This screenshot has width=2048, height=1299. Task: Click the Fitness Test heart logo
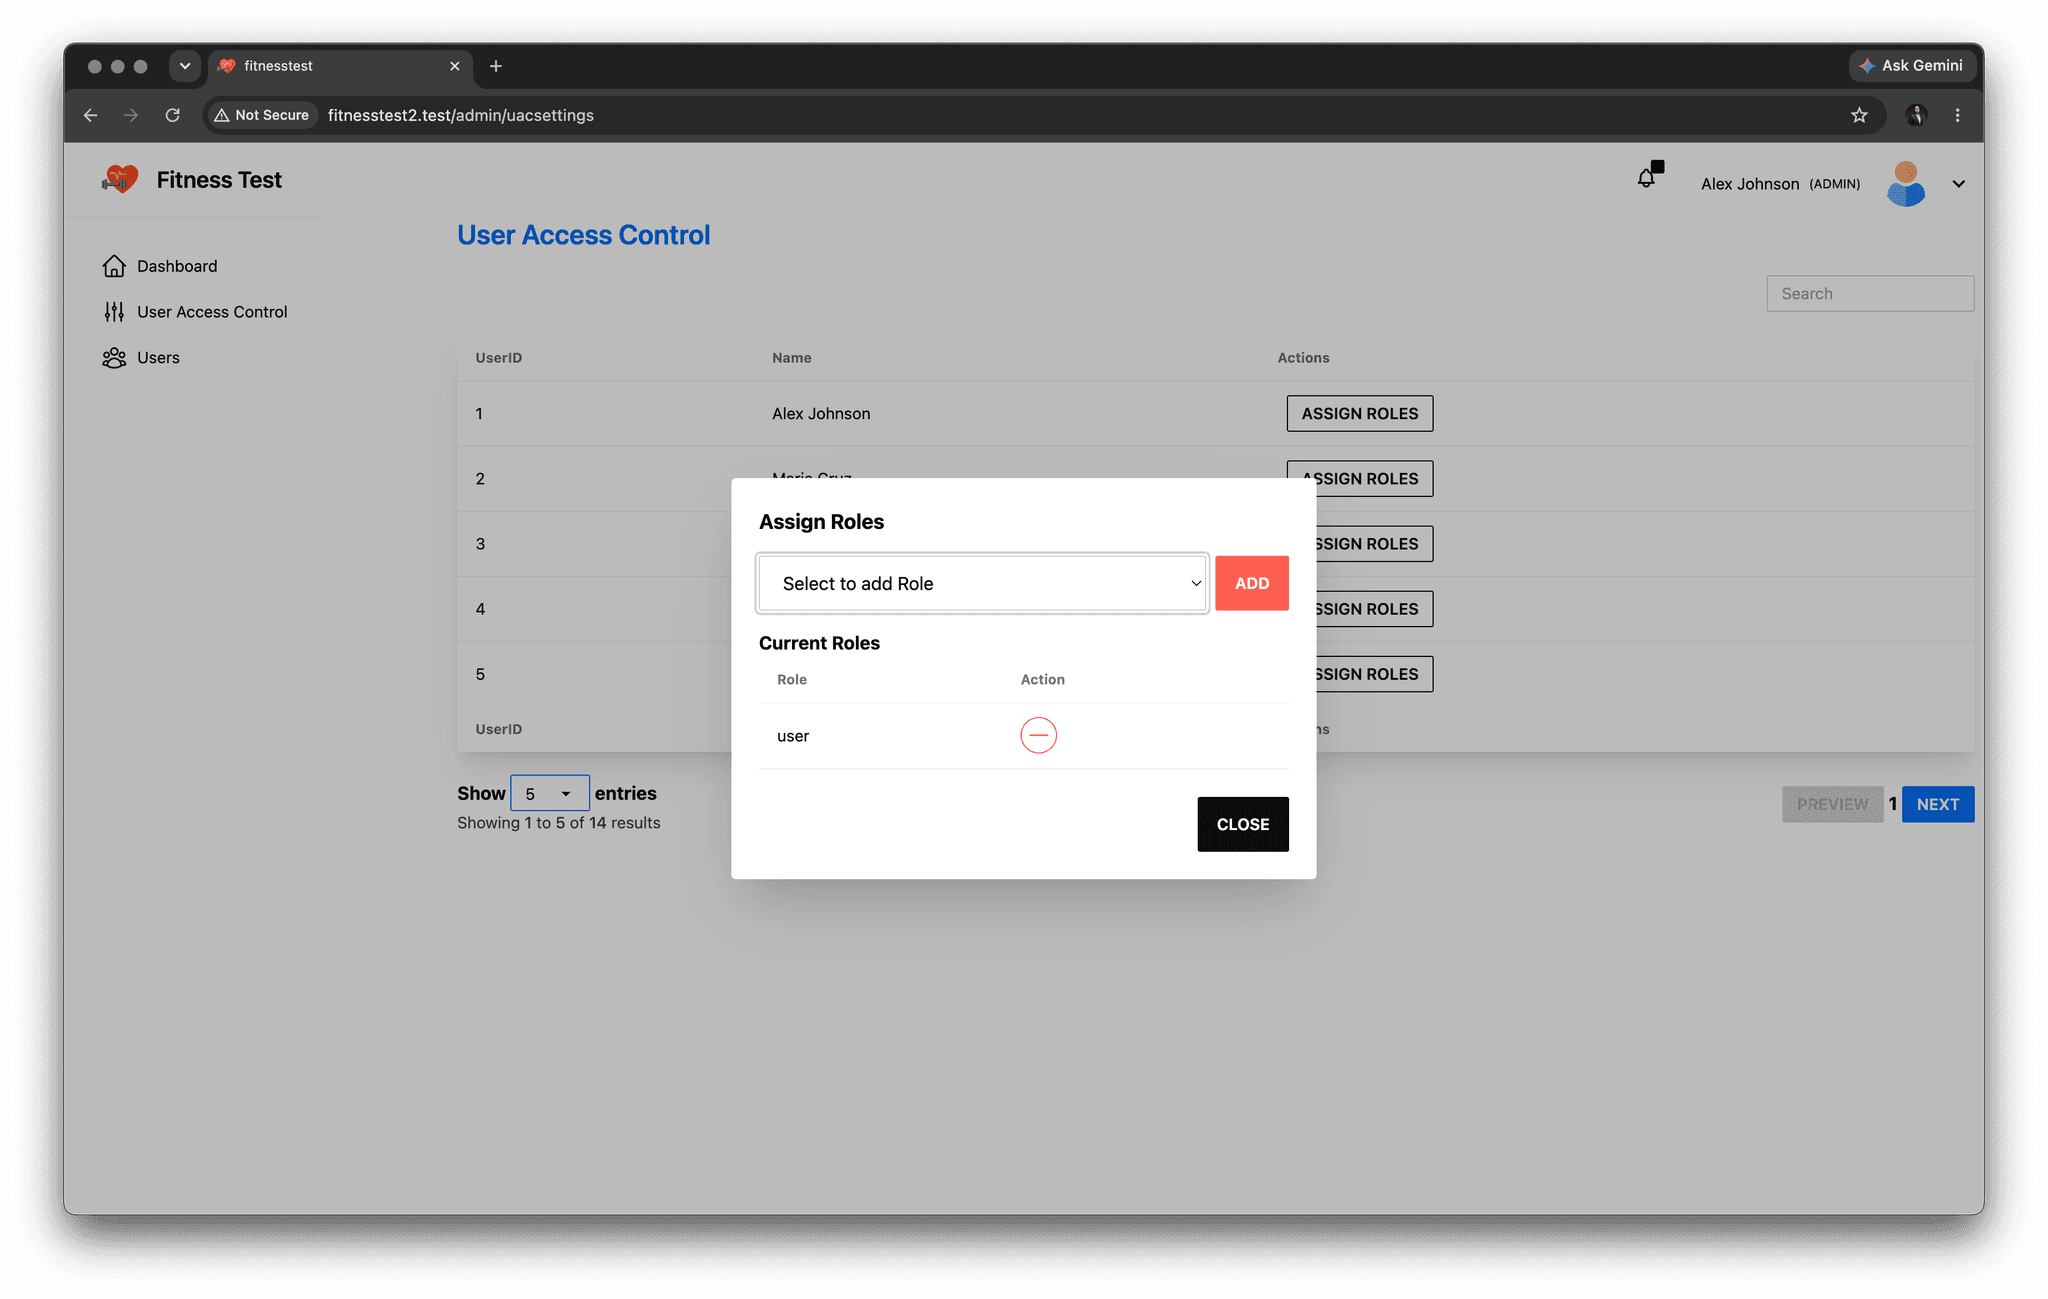(x=120, y=179)
